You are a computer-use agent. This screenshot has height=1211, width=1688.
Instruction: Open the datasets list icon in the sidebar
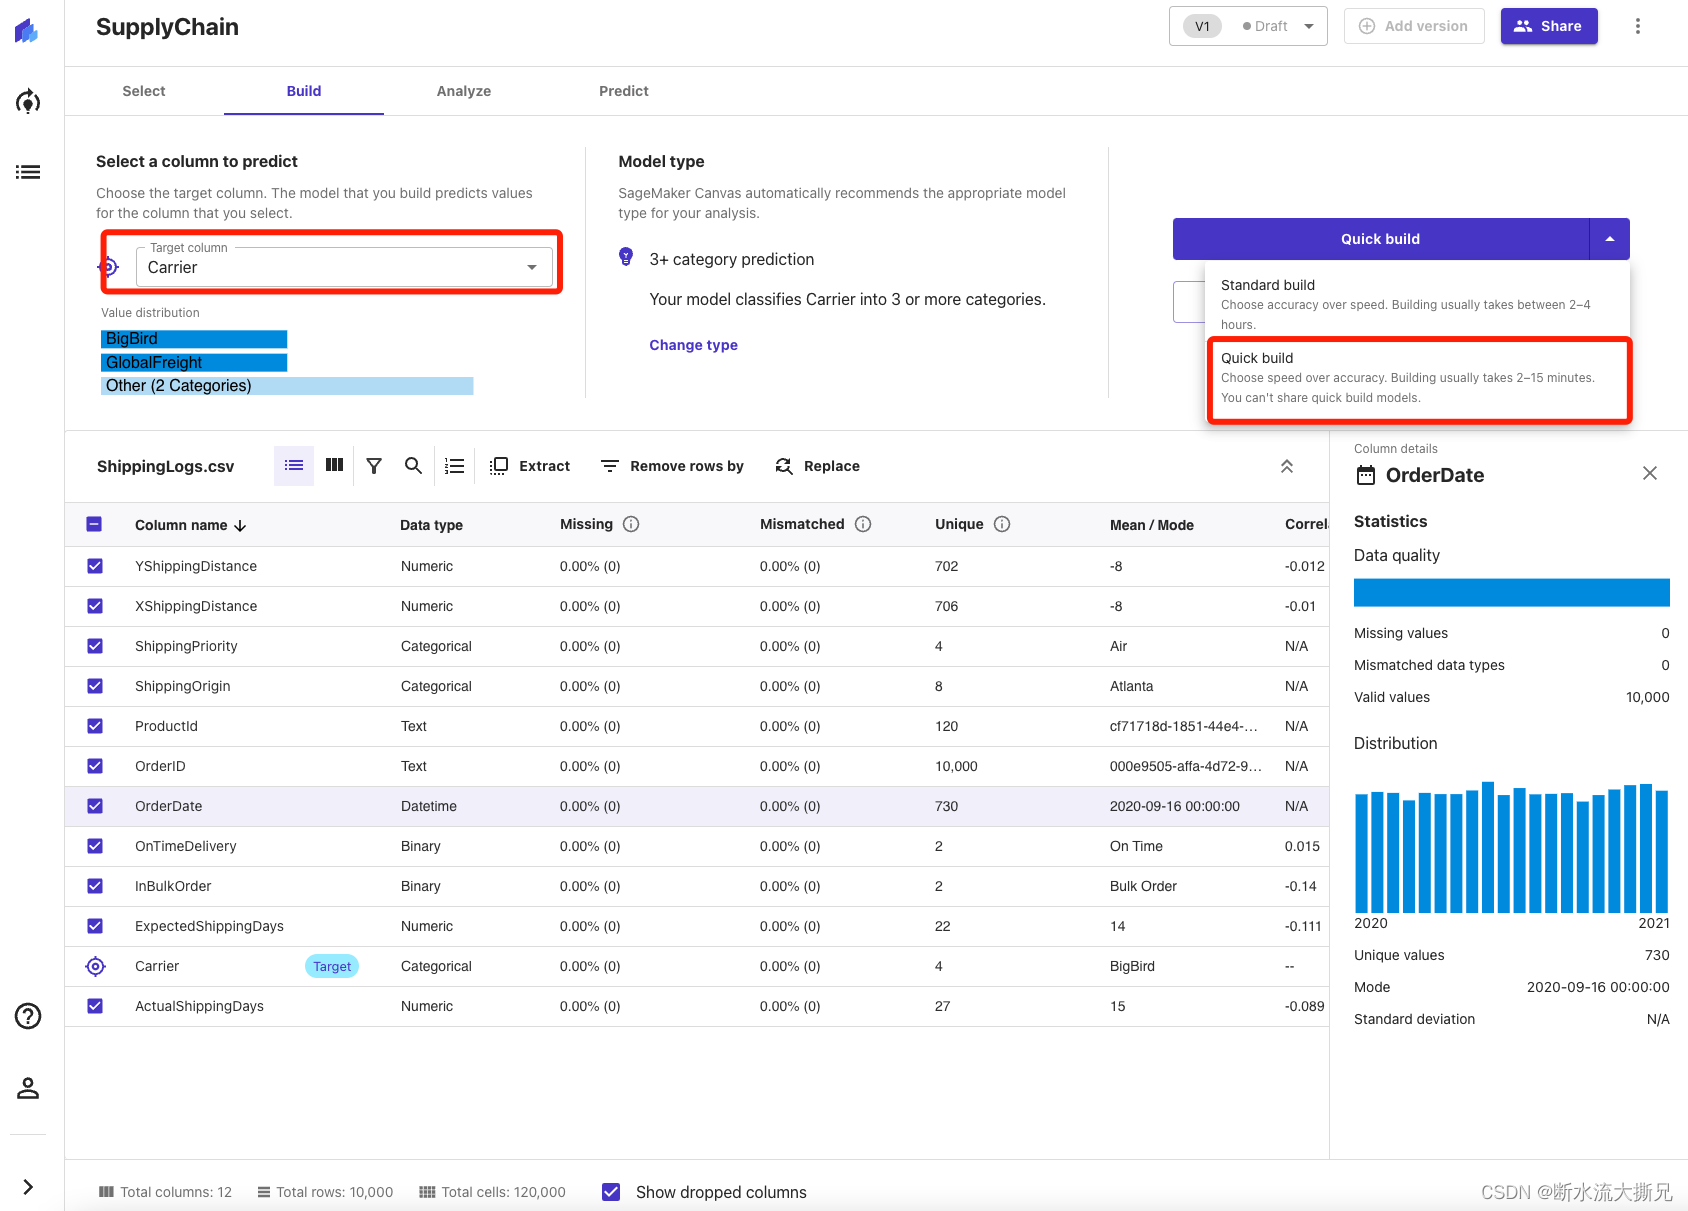point(28,172)
